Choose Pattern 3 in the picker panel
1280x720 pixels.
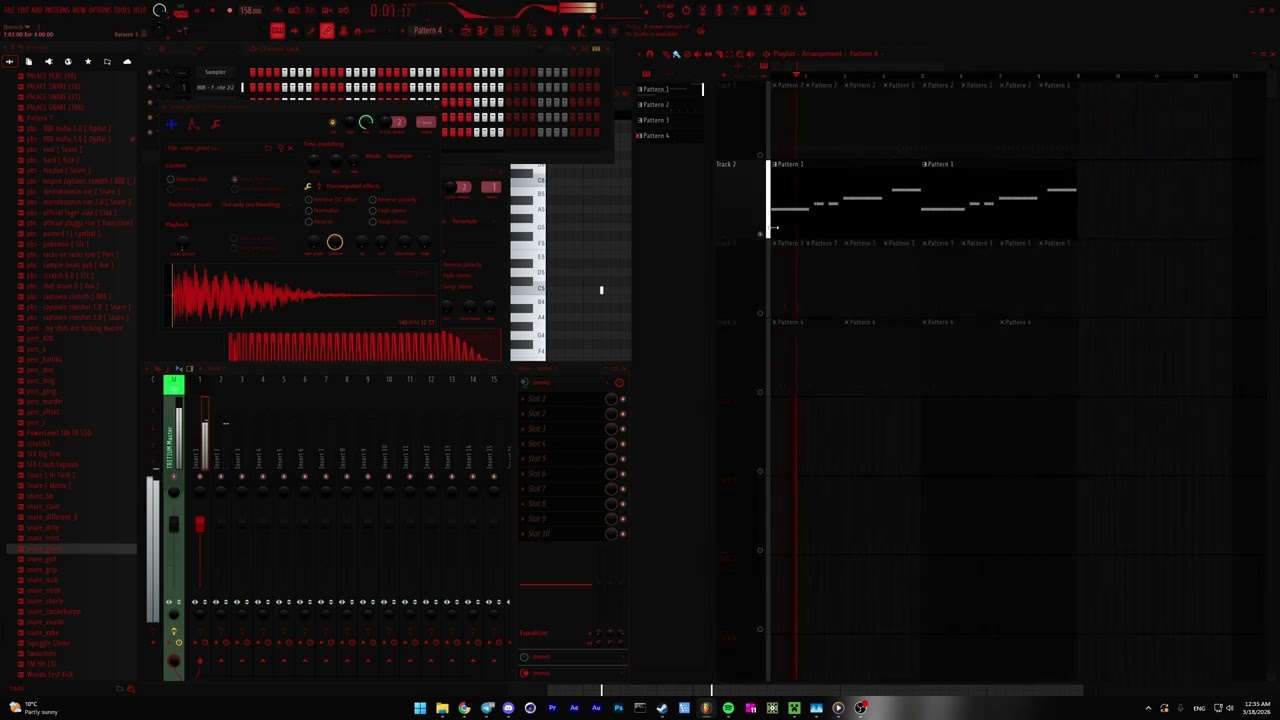point(669,120)
